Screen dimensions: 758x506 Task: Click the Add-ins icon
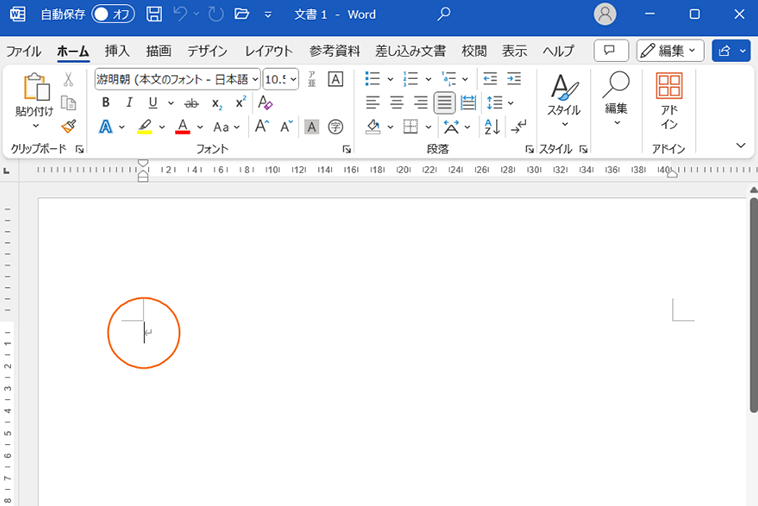point(669,101)
